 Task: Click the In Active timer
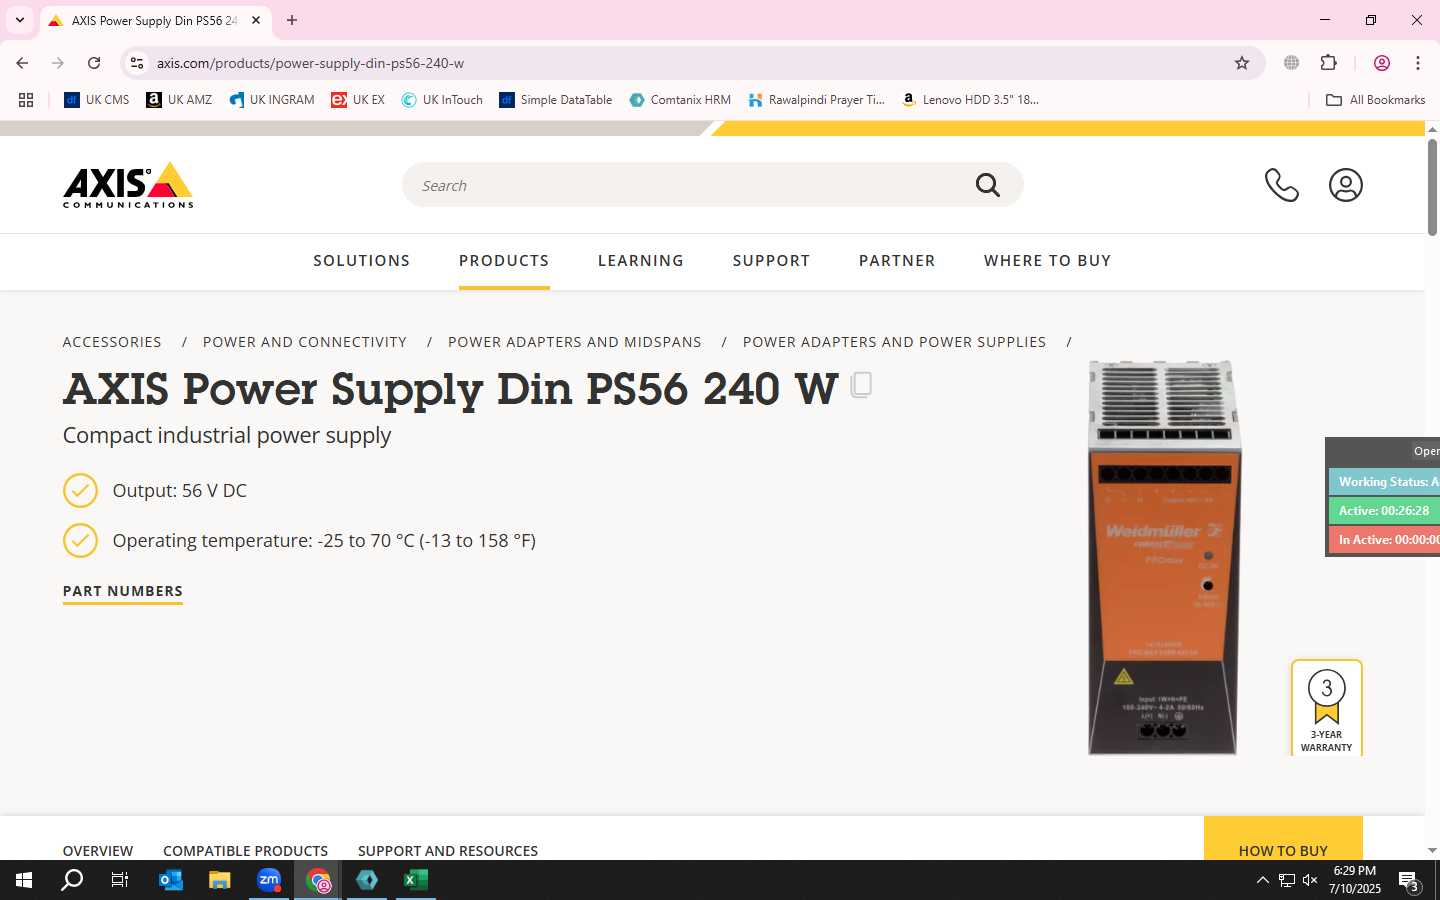point(1384,540)
